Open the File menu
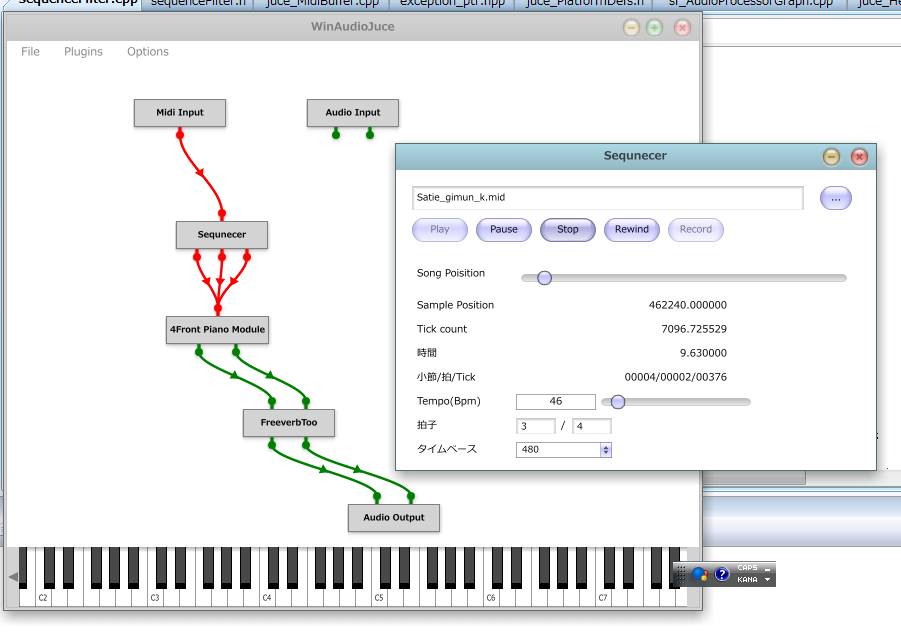This screenshot has width=901, height=635. click(31, 52)
